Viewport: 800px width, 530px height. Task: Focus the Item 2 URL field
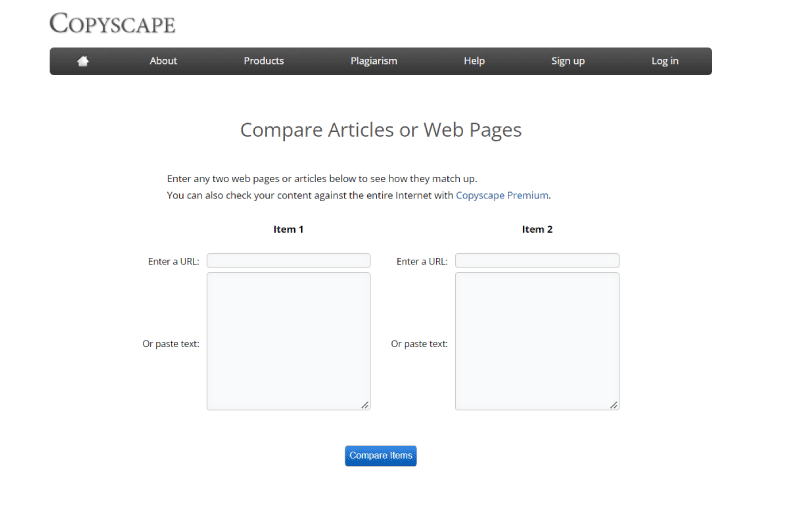click(x=537, y=261)
